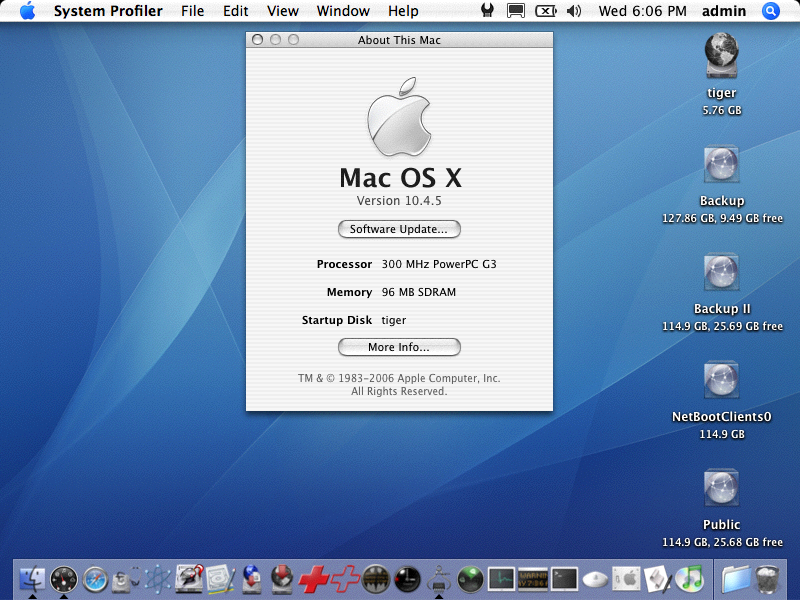Click the More Info... button

click(399, 347)
